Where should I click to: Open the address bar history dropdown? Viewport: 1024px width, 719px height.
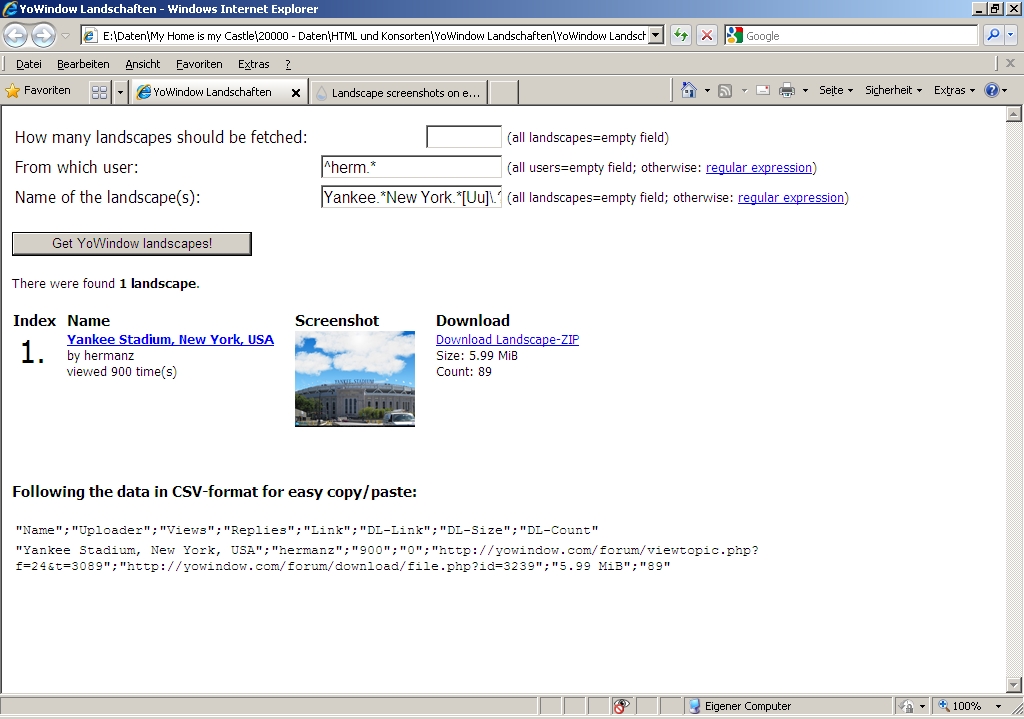(x=656, y=35)
